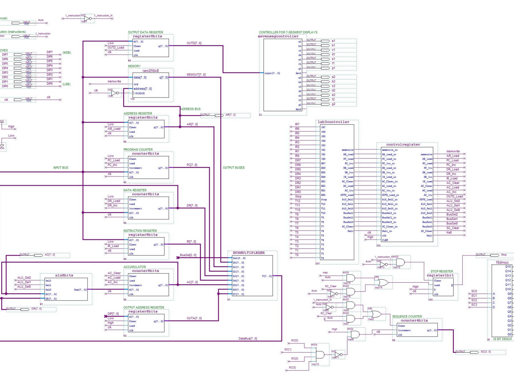Select the SEQUENCE COUNTER block

(417, 330)
